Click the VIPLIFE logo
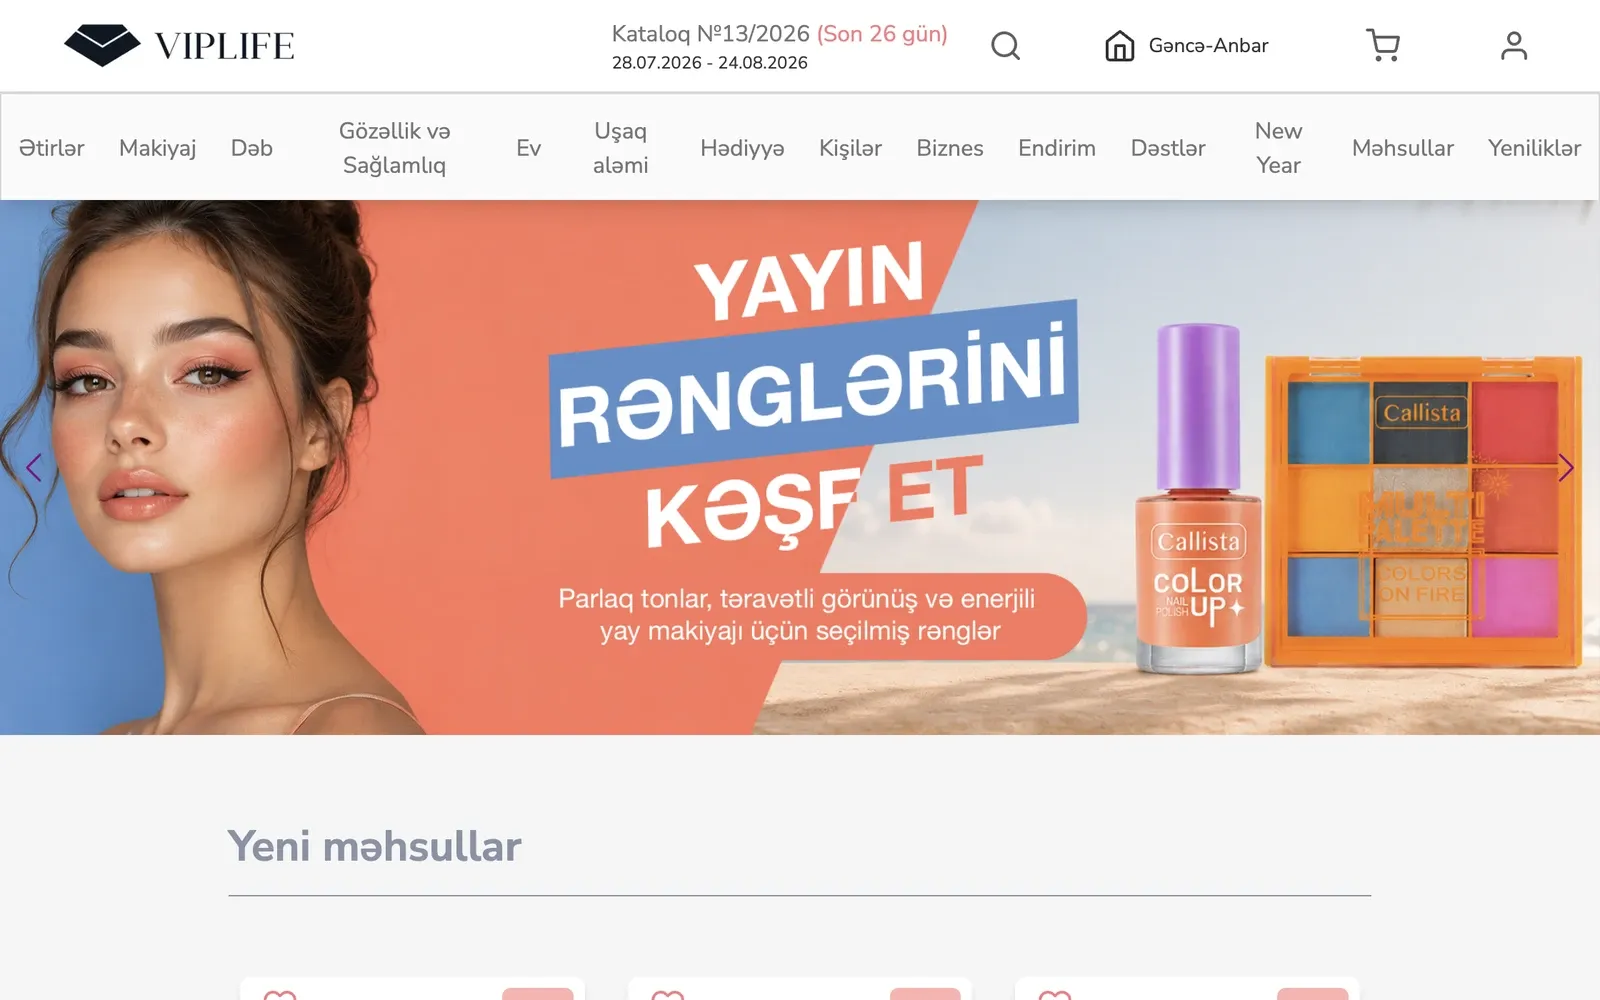Viewport: 1600px width, 1000px height. (179, 45)
